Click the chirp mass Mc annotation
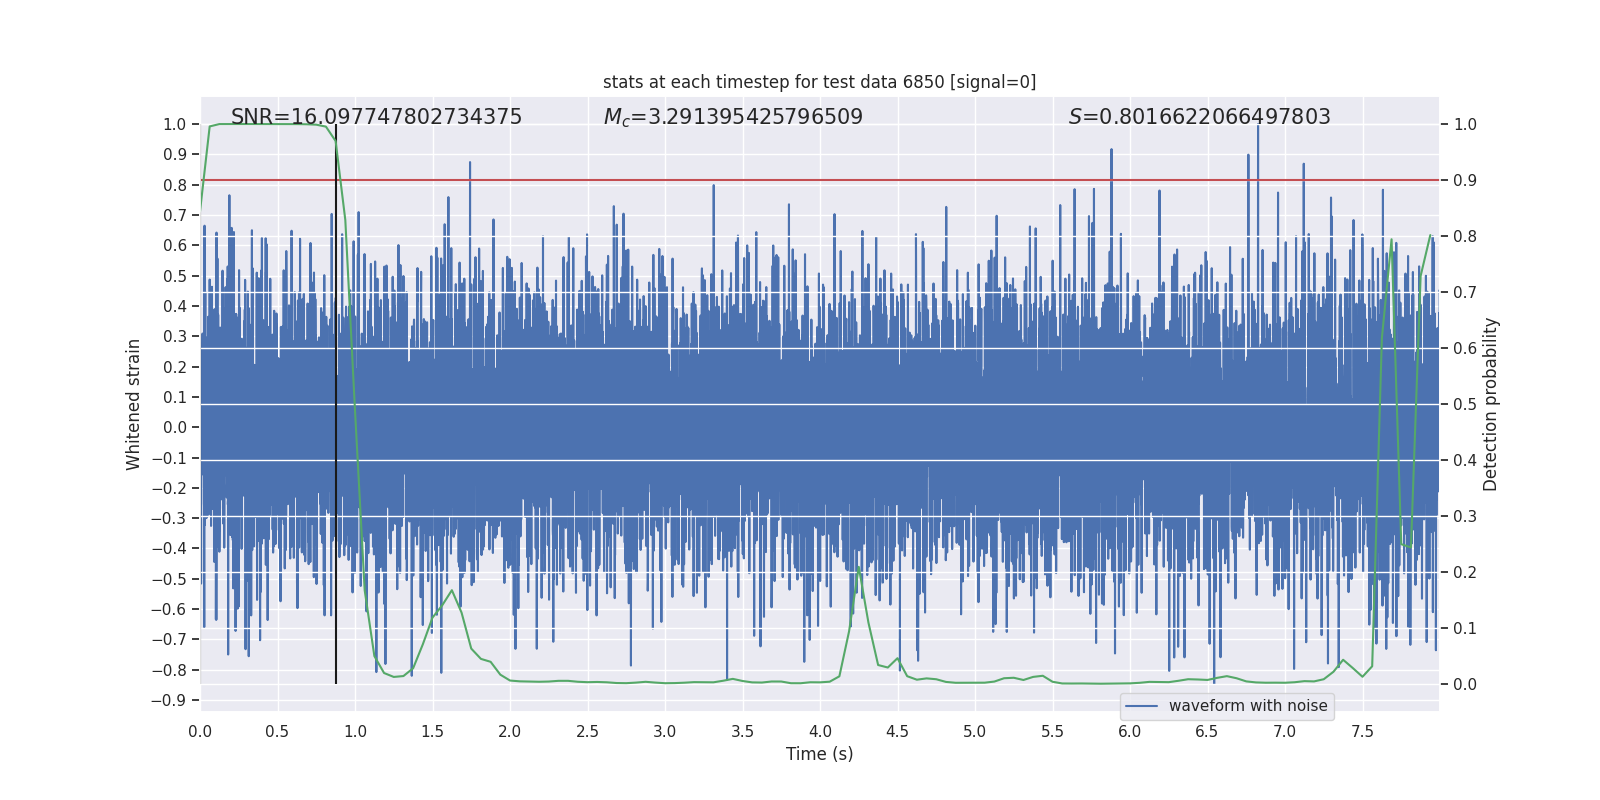Screen dimensions: 1600x800 (x=732, y=117)
